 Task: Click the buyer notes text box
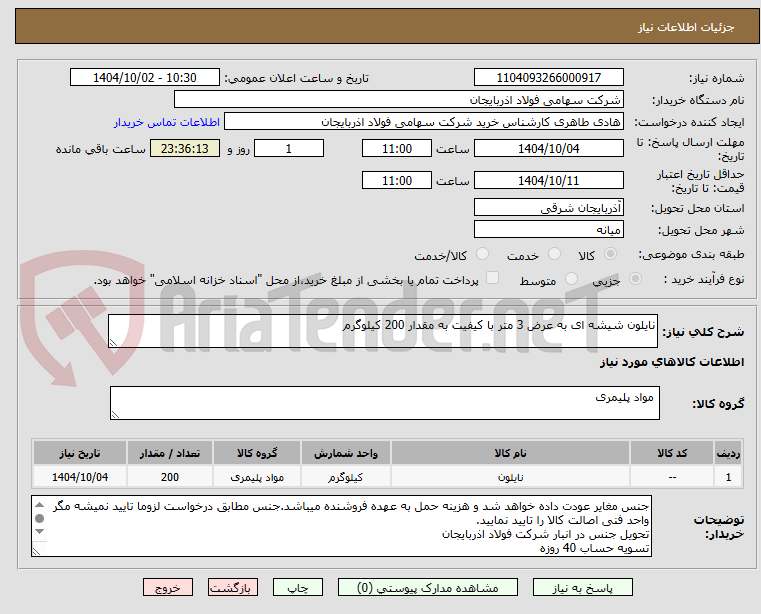pyautogui.click(x=341, y=526)
